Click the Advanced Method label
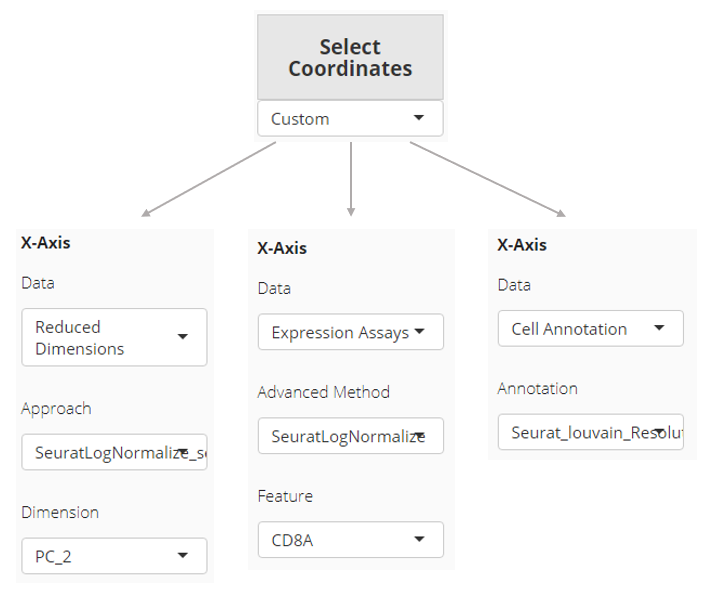 coord(323,392)
